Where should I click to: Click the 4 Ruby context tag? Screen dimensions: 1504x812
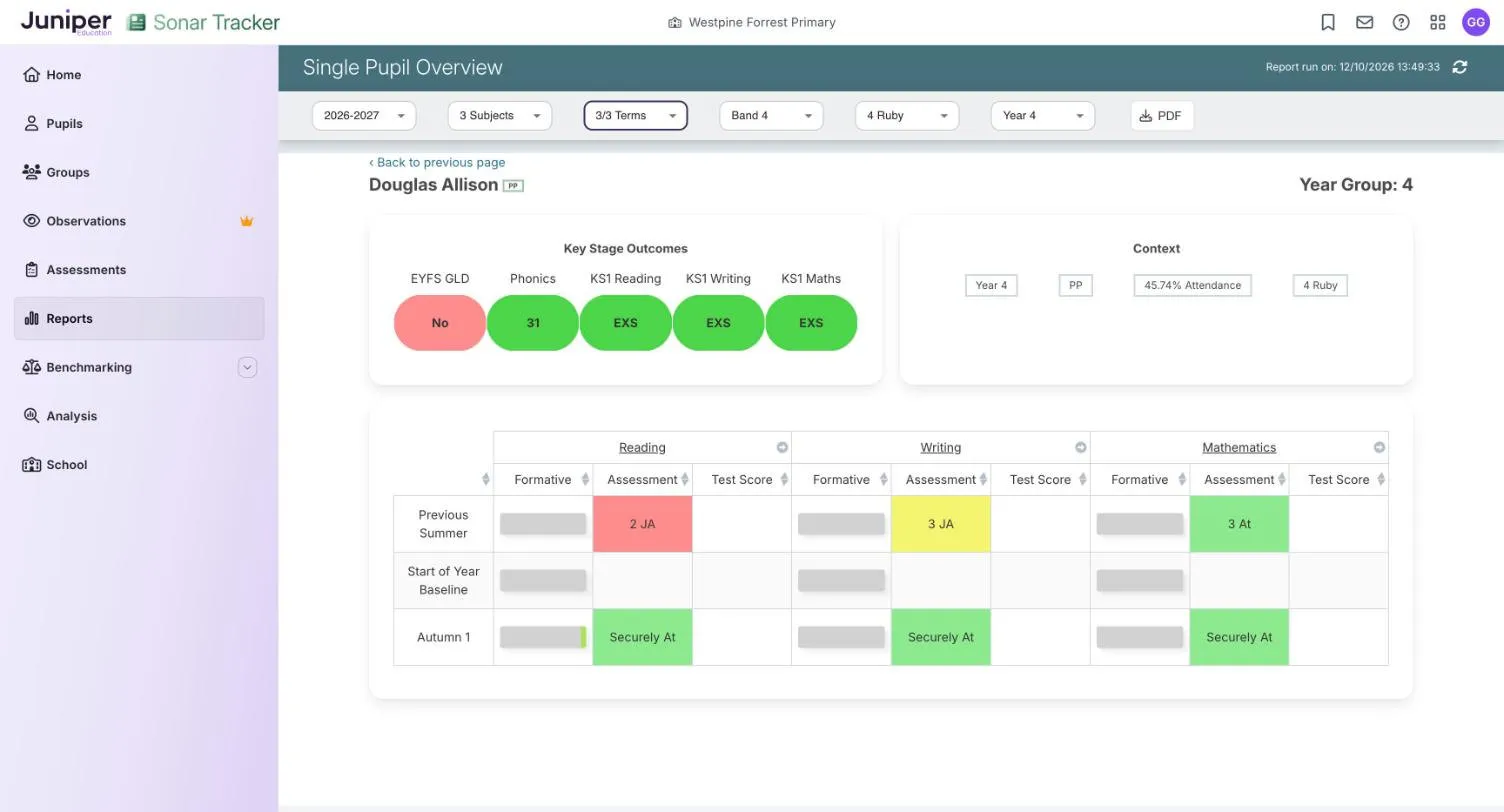click(x=1320, y=286)
